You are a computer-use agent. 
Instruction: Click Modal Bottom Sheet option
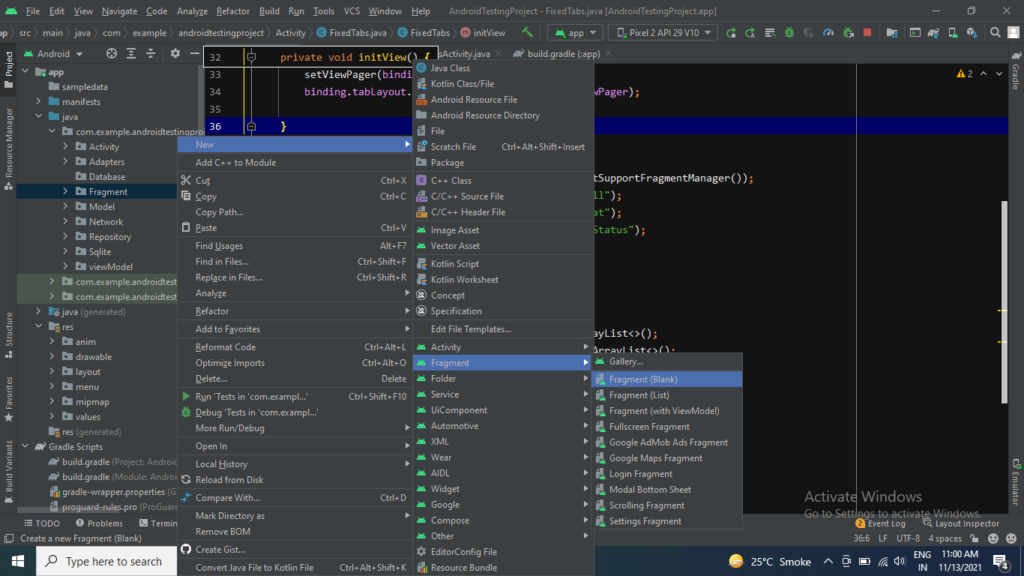(x=667, y=489)
